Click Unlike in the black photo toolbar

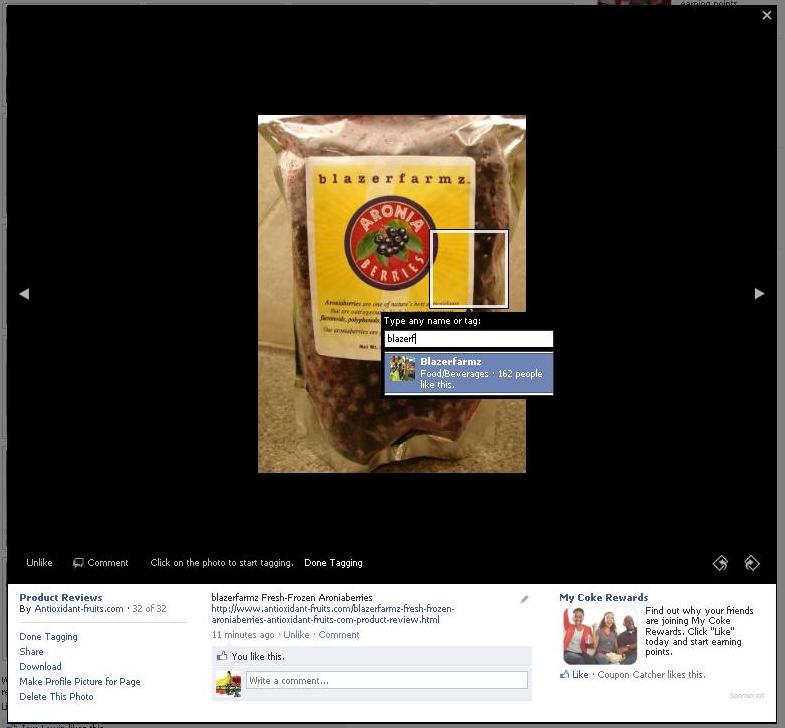39,563
